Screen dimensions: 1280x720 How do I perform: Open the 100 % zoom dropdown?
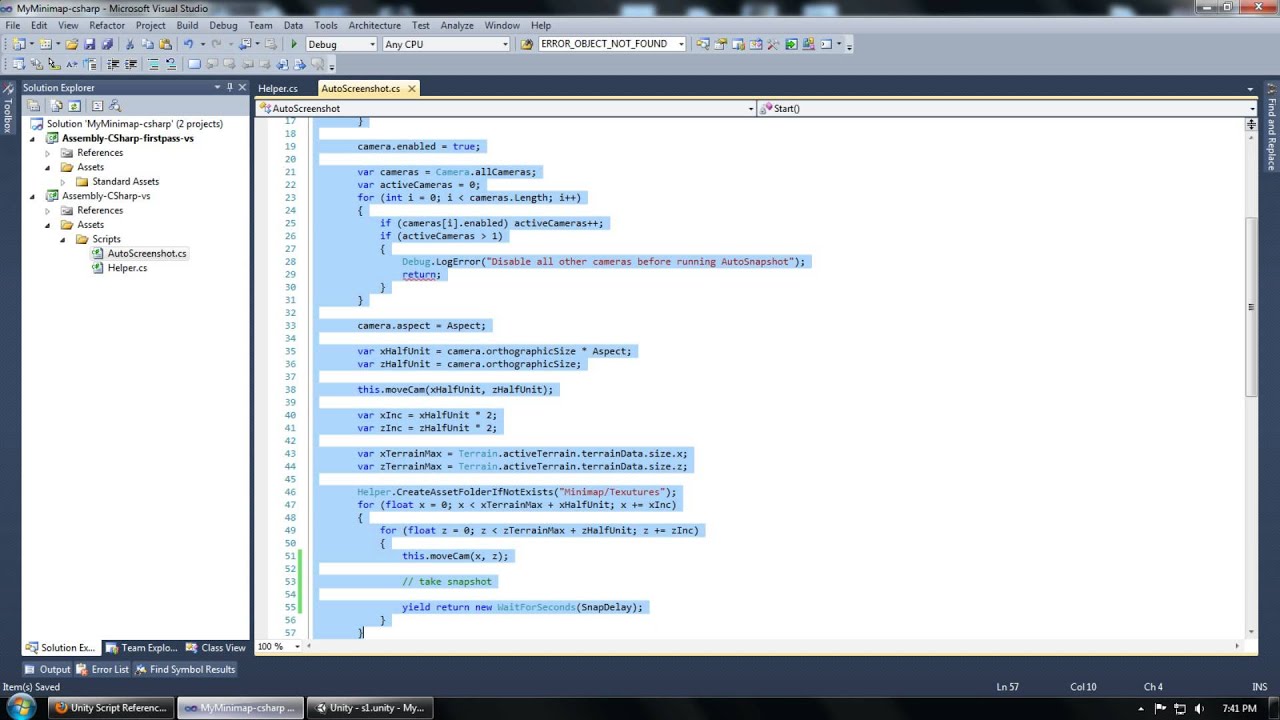point(296,647)
